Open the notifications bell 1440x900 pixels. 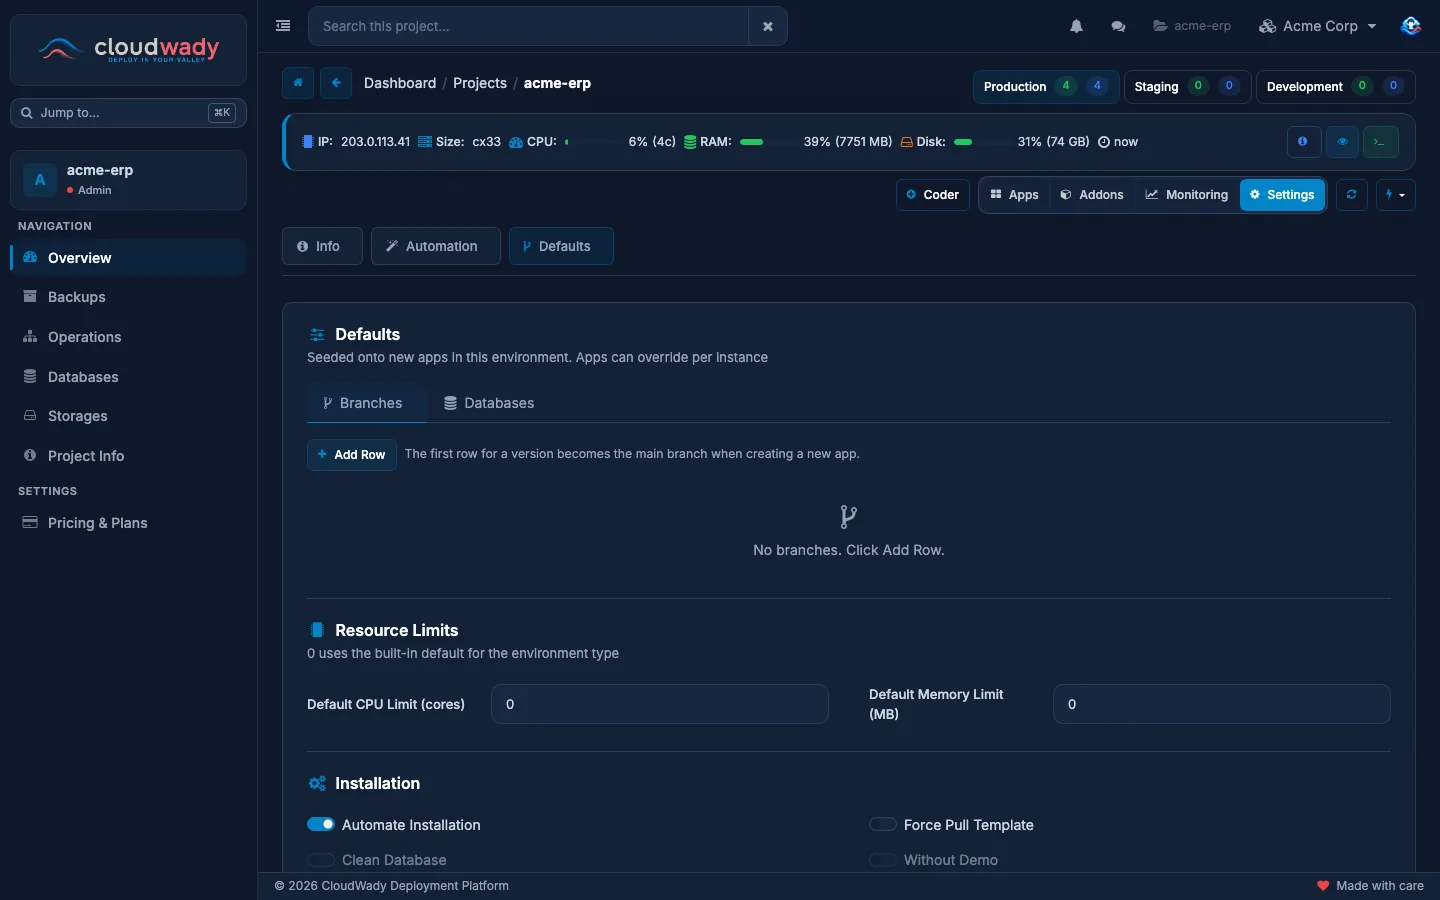(x=1076, y=26)
